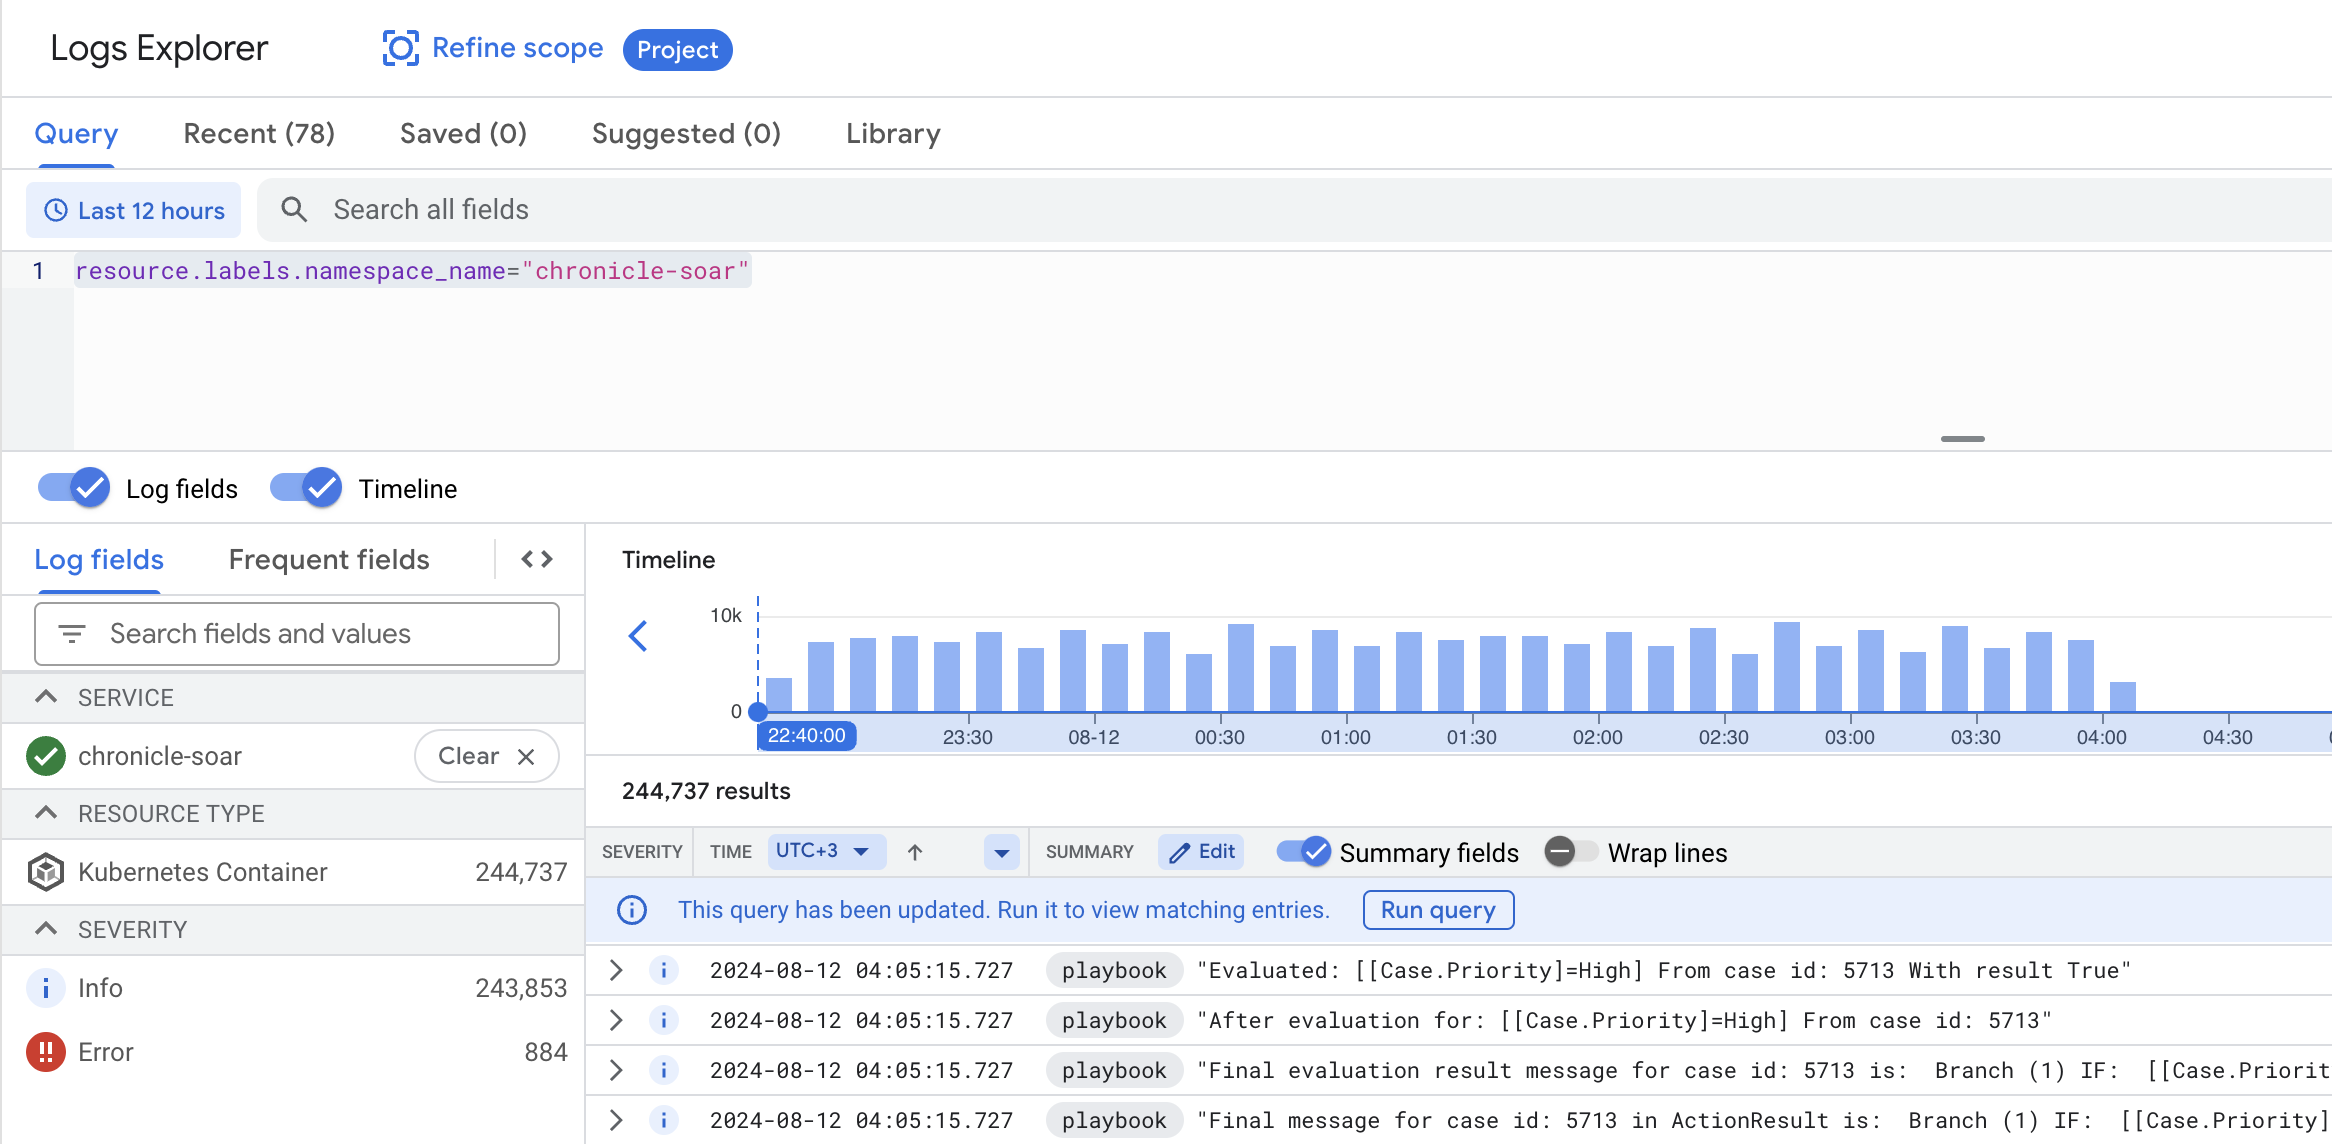This screenshot has width=2332, height=1144.
Task: Click Run query button to execute search
Action: point(1435,909)
